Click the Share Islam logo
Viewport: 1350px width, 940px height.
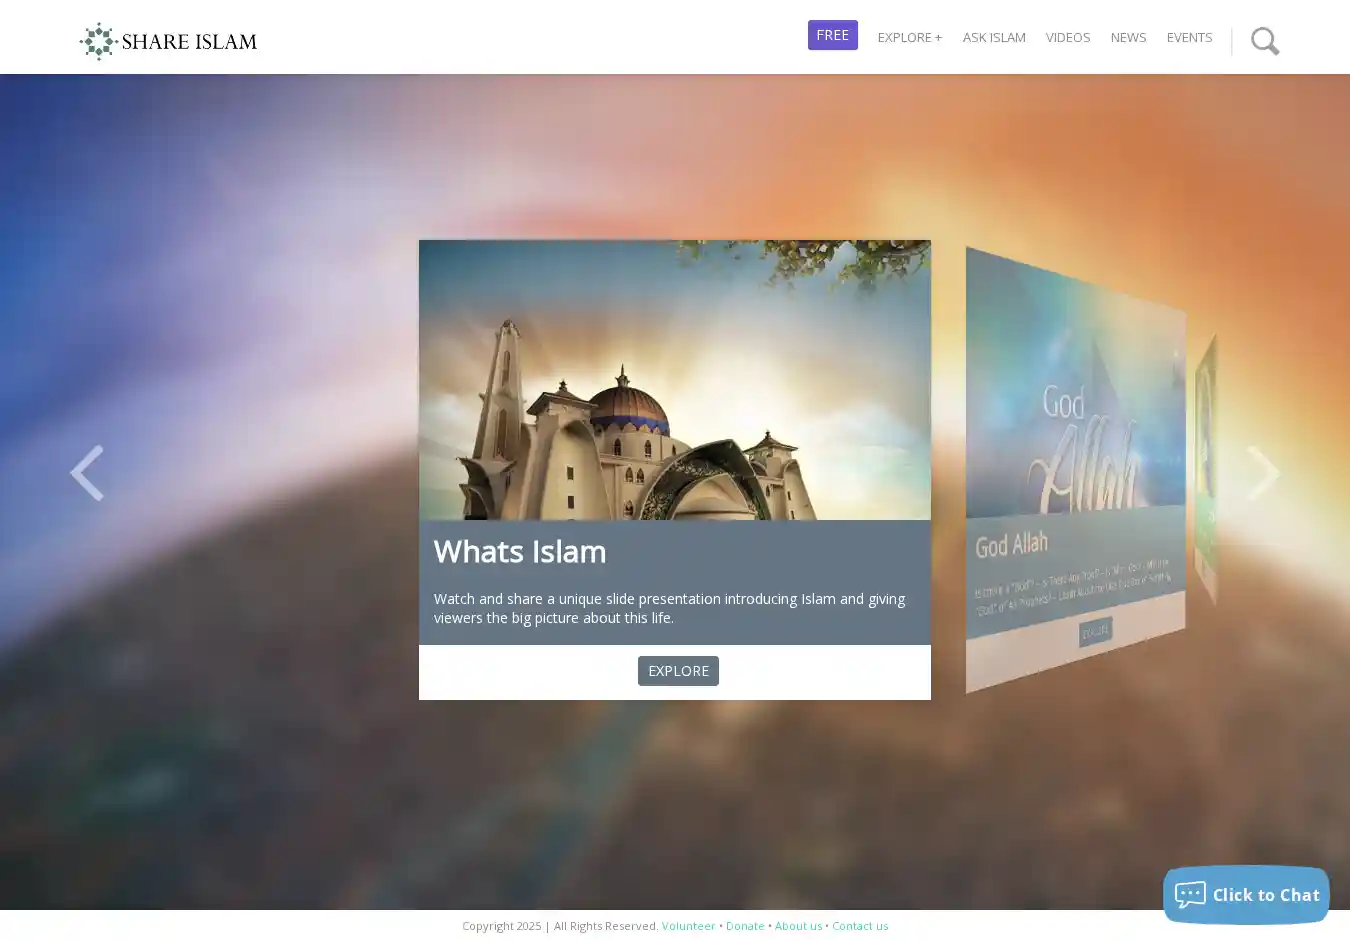pyautogui.click(x=168, y=41)
